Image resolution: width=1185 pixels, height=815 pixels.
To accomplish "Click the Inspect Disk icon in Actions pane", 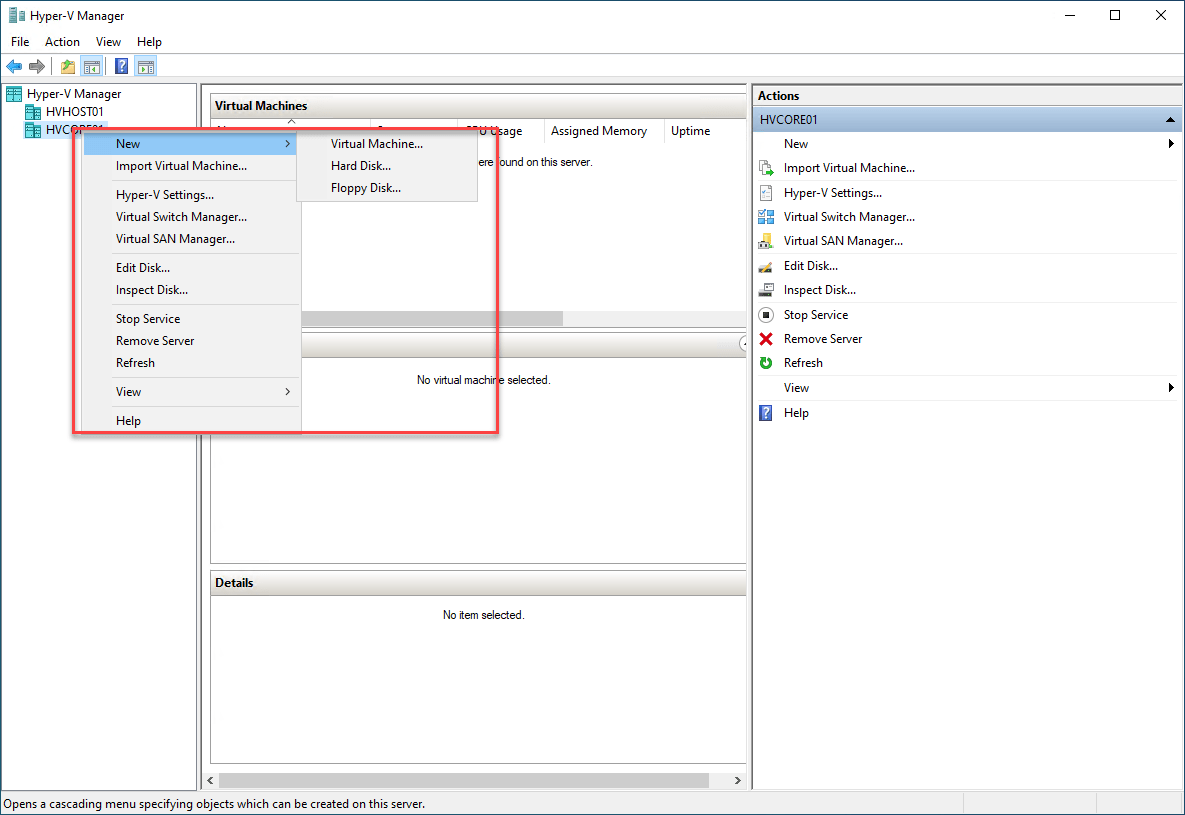I will click(766, 290).
